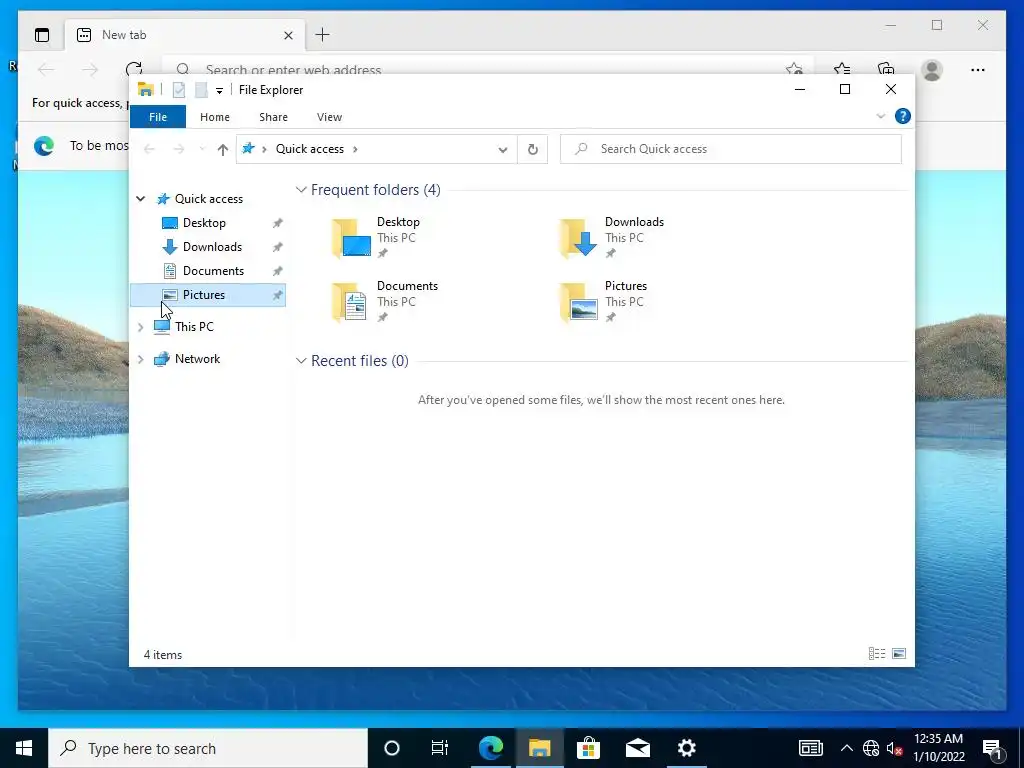This screenshot has width=1024, height=768.
Task: Click the Back arrow in File Explorer
Action: 150,150
